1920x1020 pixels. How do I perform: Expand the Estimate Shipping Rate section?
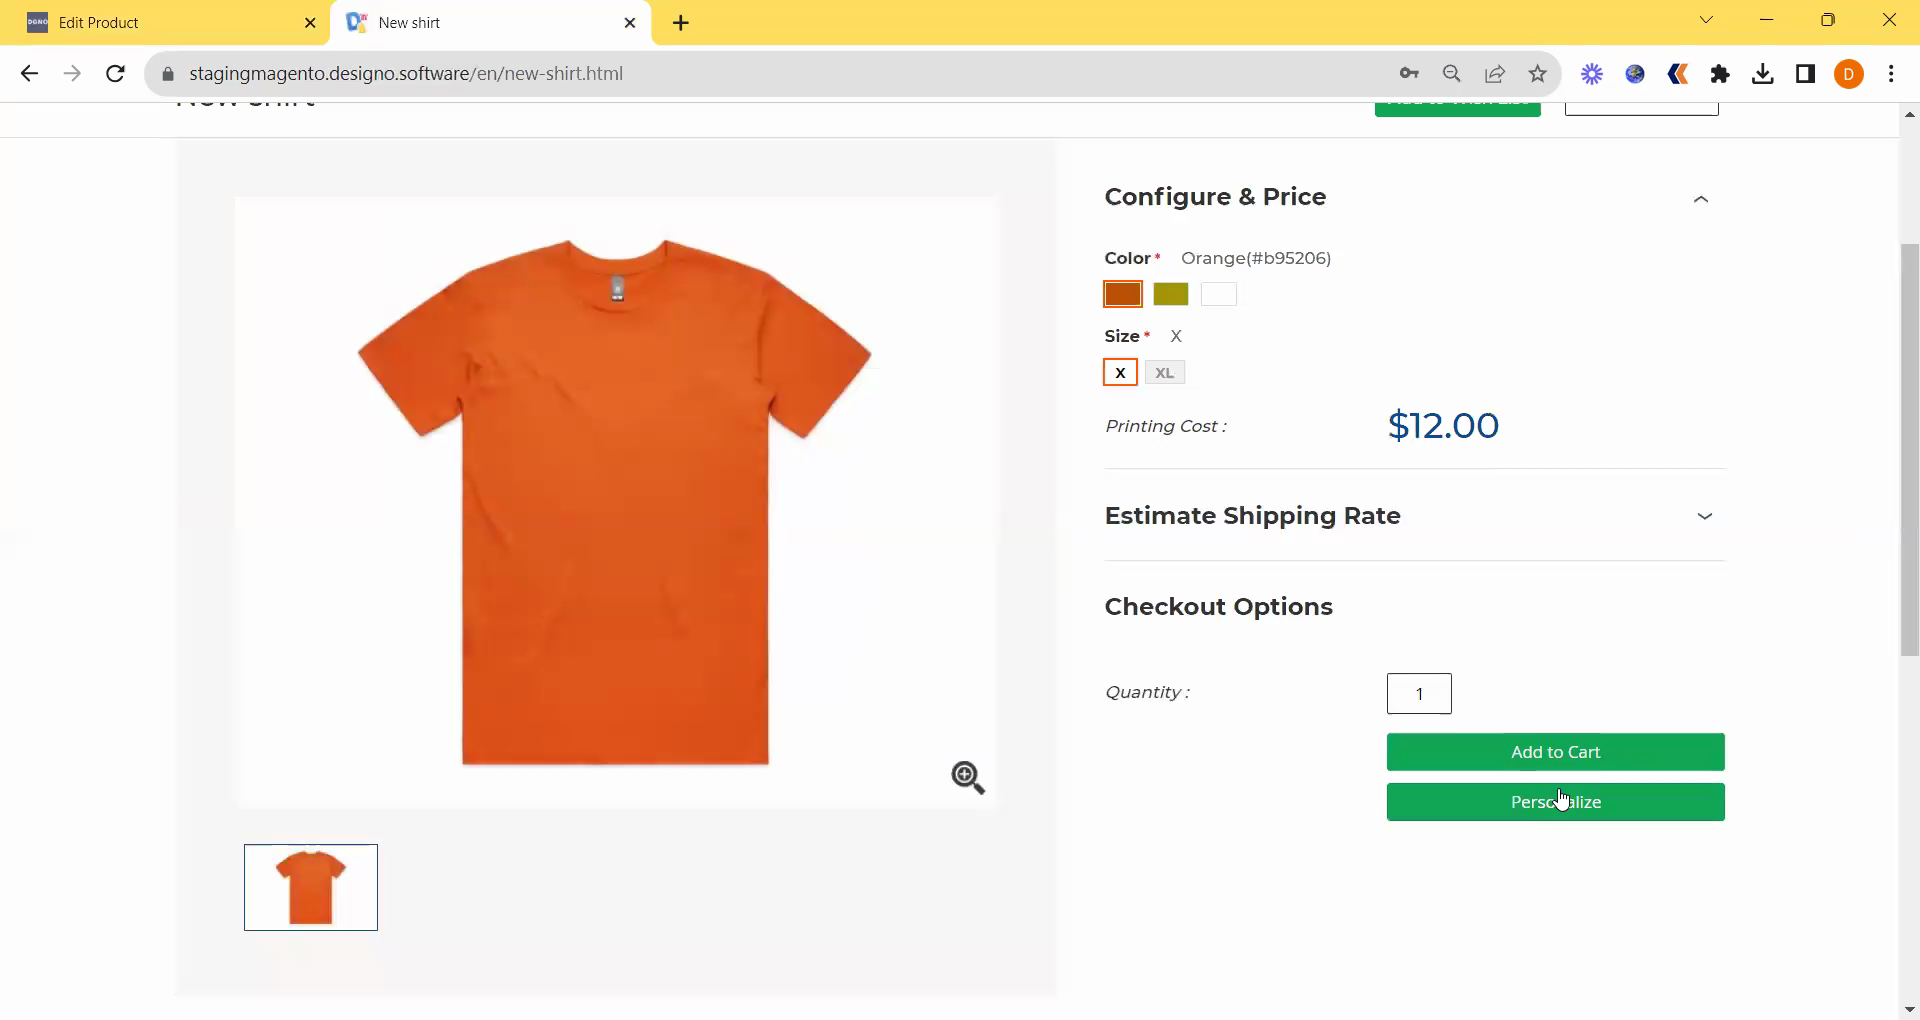tap(1704, 516)
